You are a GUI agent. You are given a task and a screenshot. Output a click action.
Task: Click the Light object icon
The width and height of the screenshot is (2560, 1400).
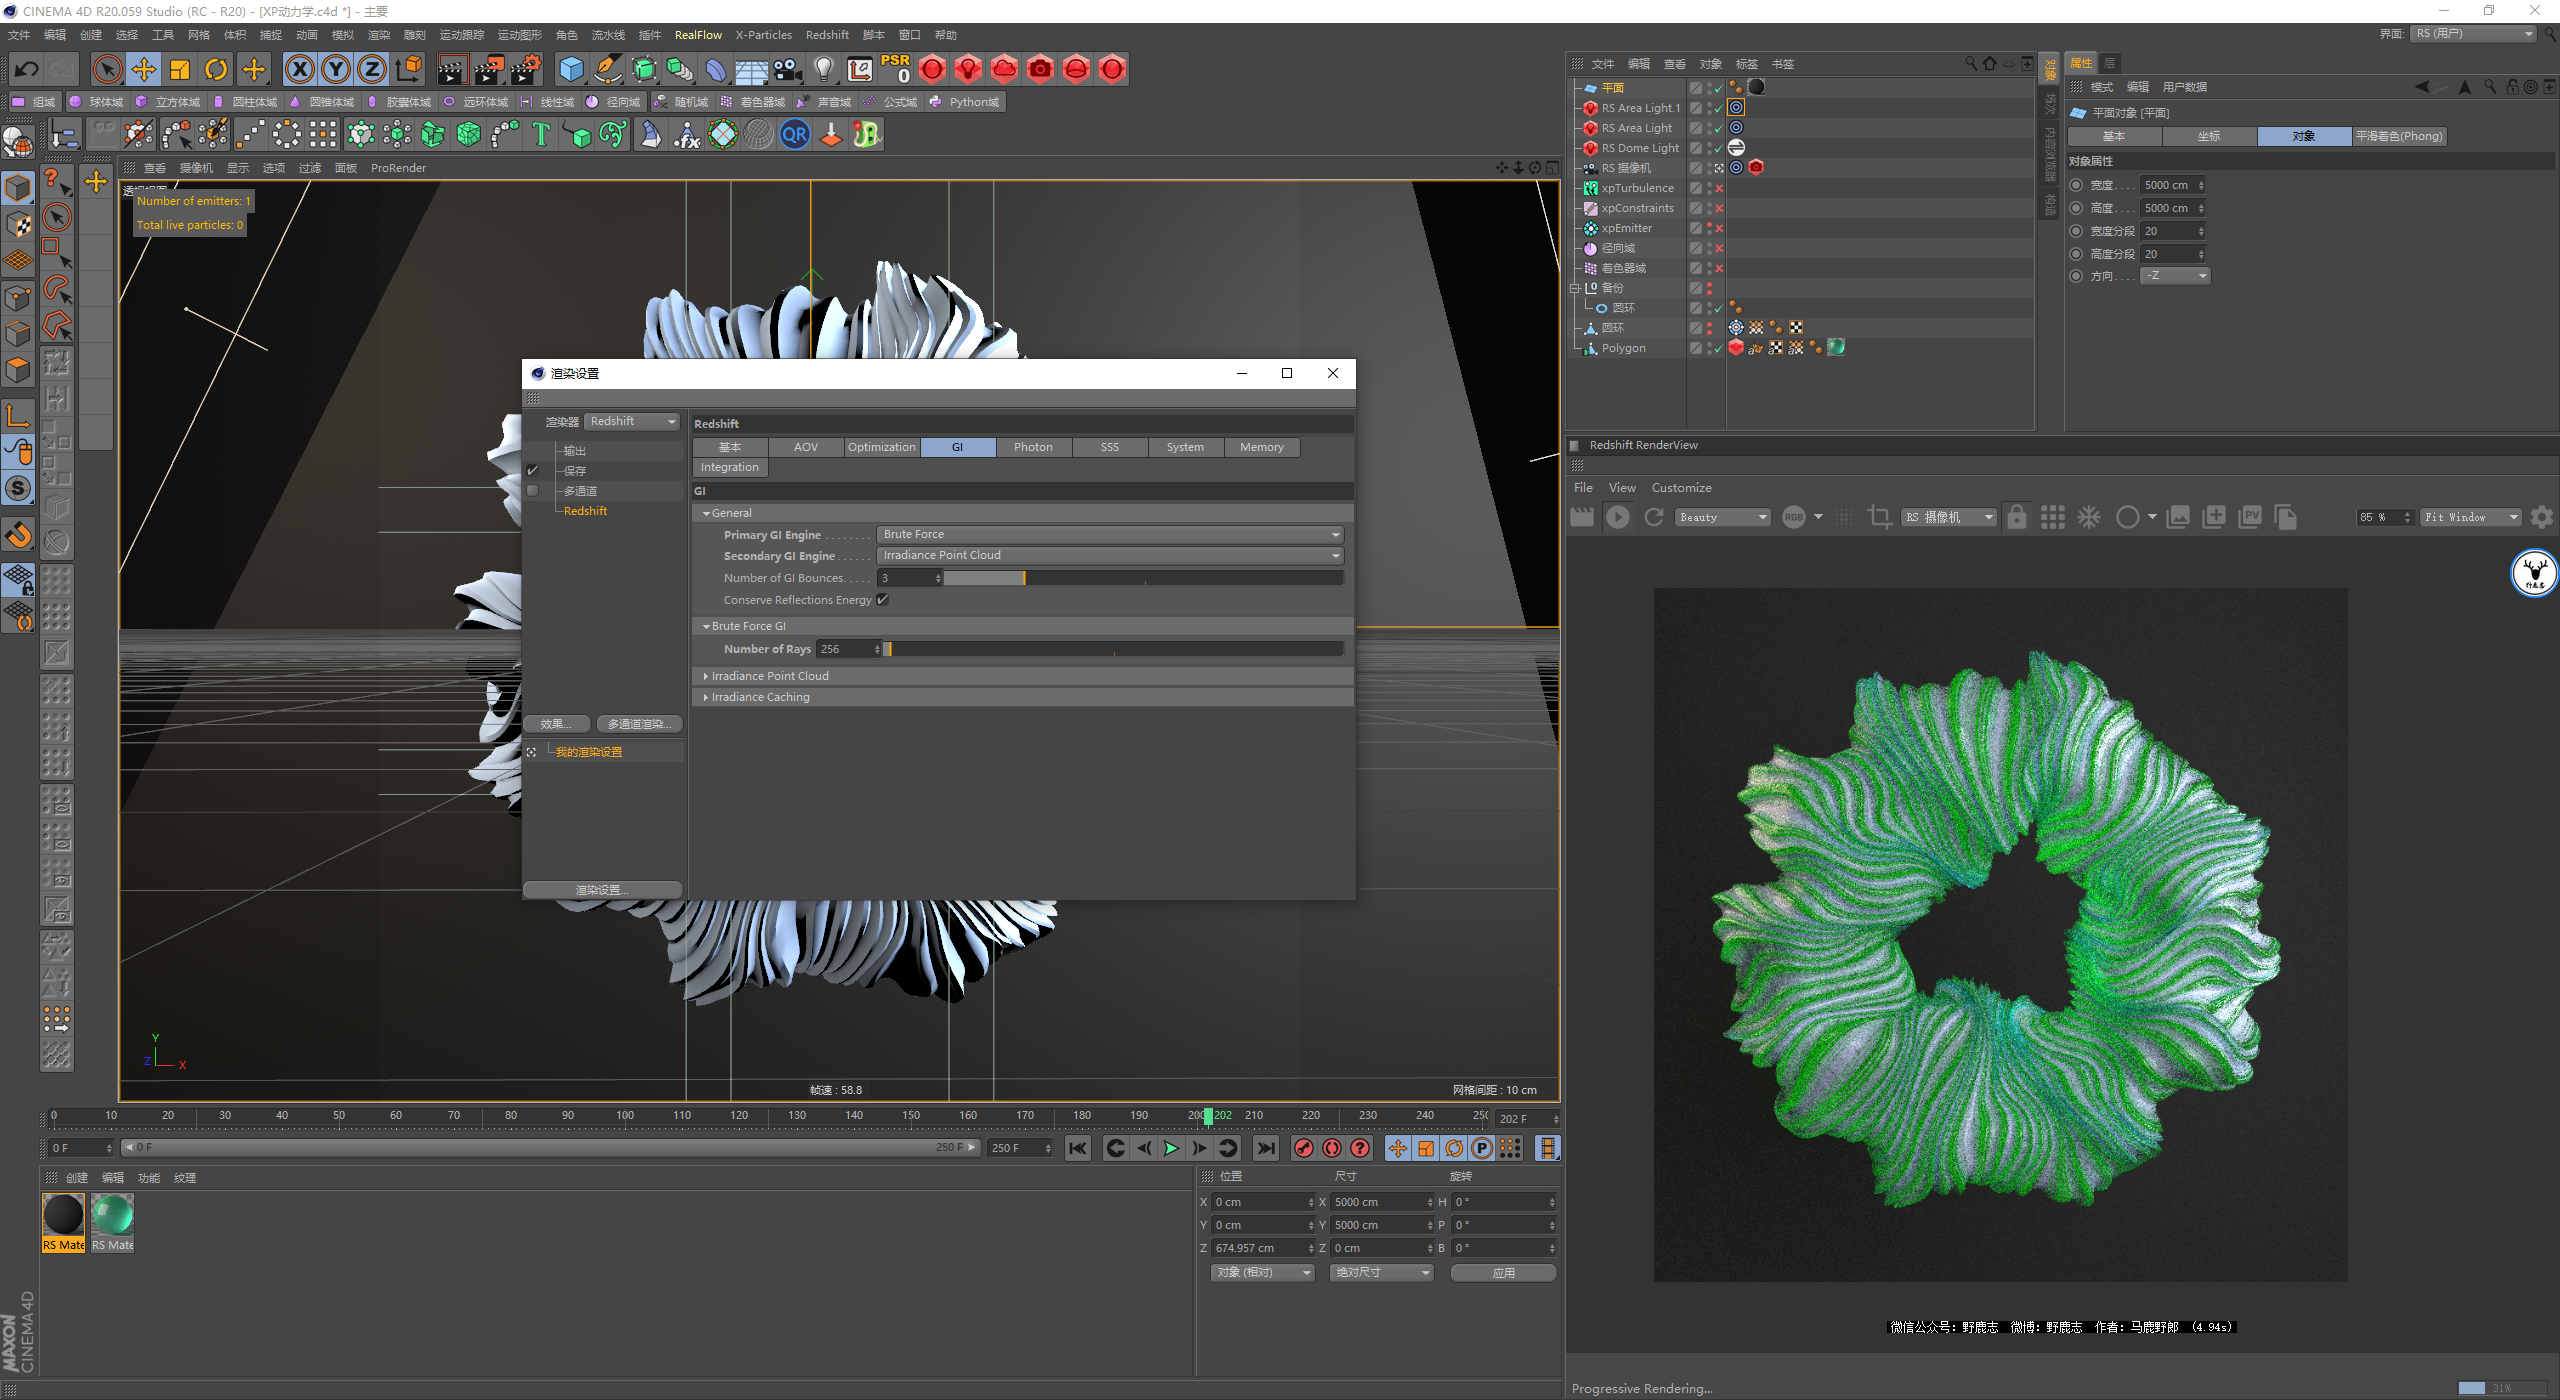point(823,69)
